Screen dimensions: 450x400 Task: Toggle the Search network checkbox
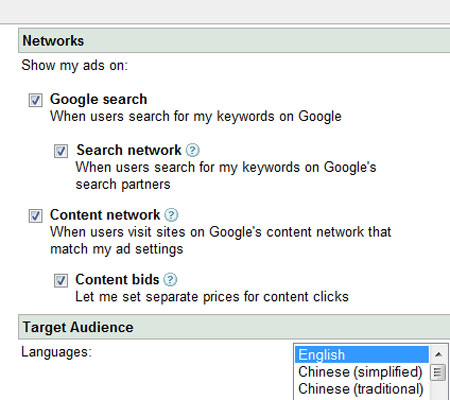coord(61,151)
